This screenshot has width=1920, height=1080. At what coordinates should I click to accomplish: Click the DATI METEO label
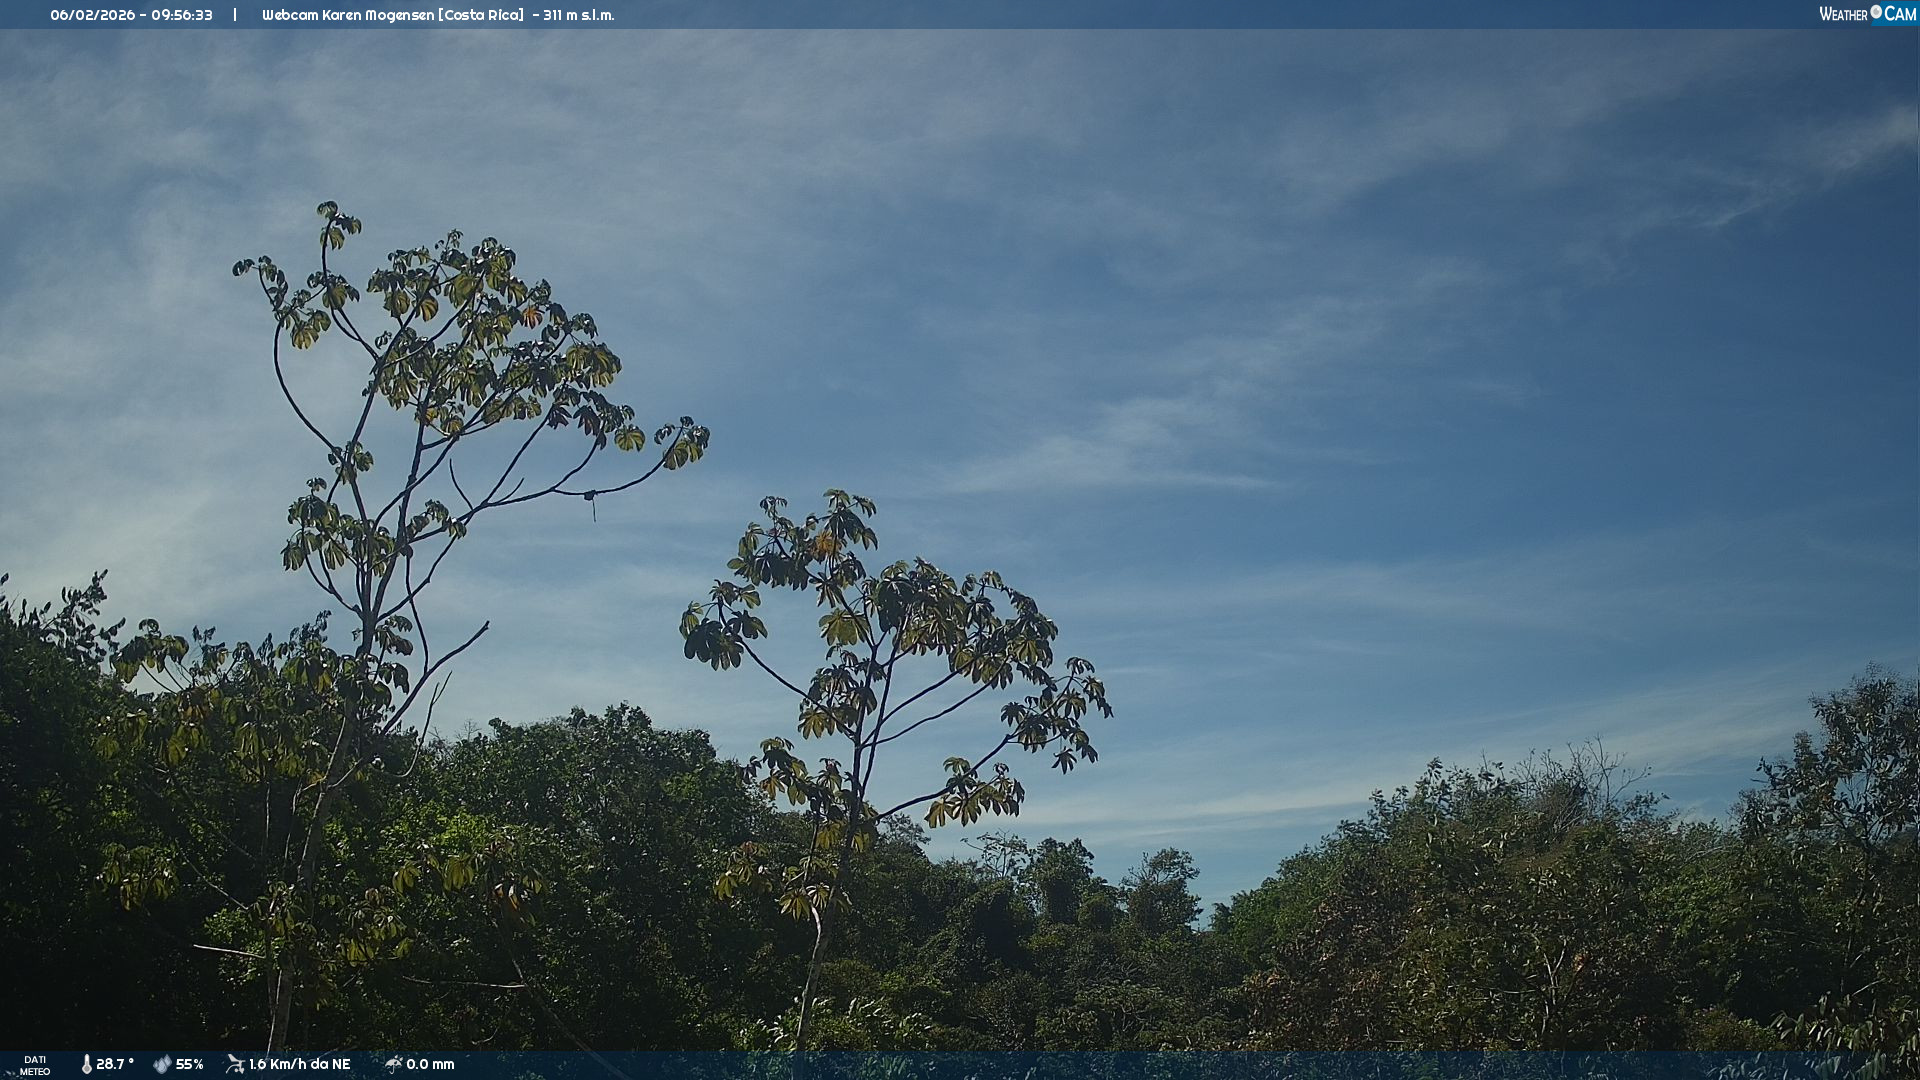[x=35, y=1065]
